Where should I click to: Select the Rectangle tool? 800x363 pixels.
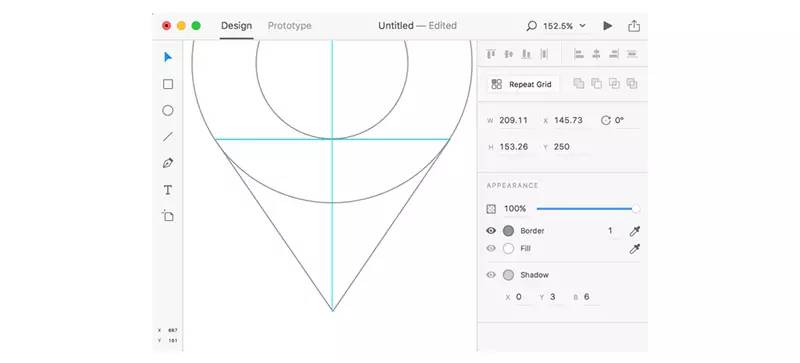(x=168, y=84)
